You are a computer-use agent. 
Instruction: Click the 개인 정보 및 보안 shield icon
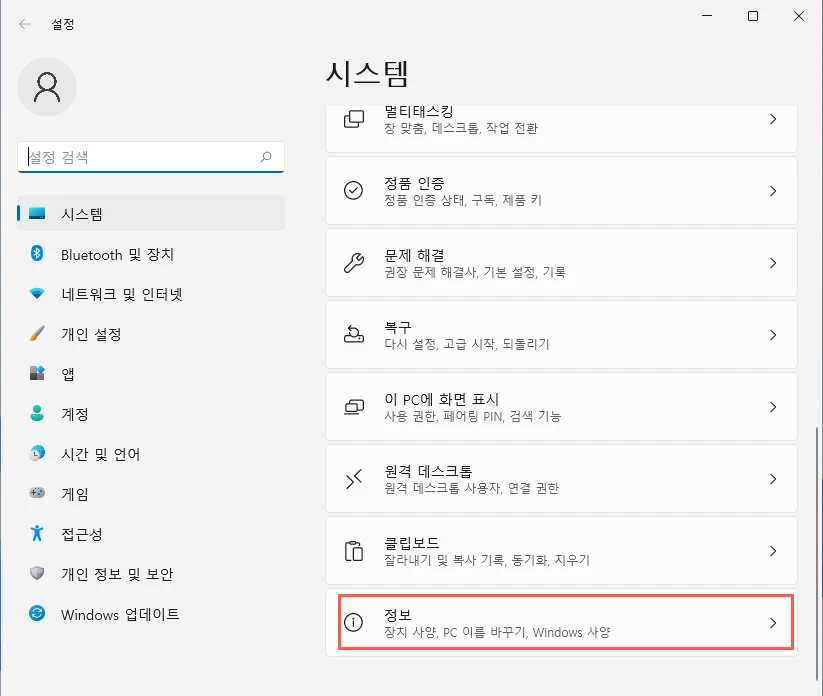point(37,573)
